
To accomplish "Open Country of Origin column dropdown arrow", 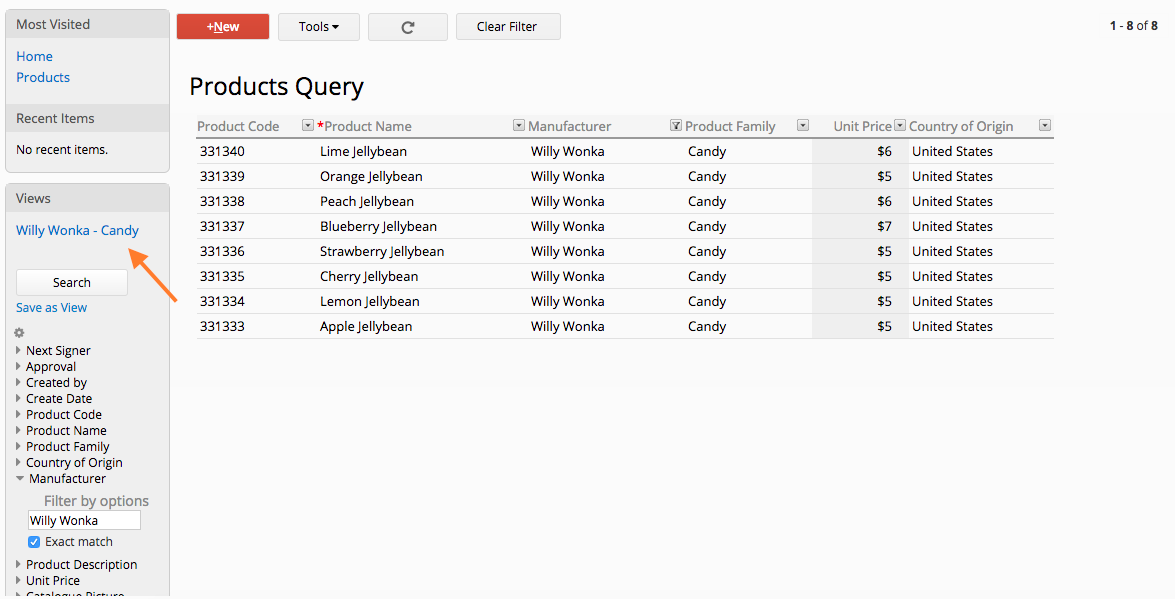I will point(1045,125).
